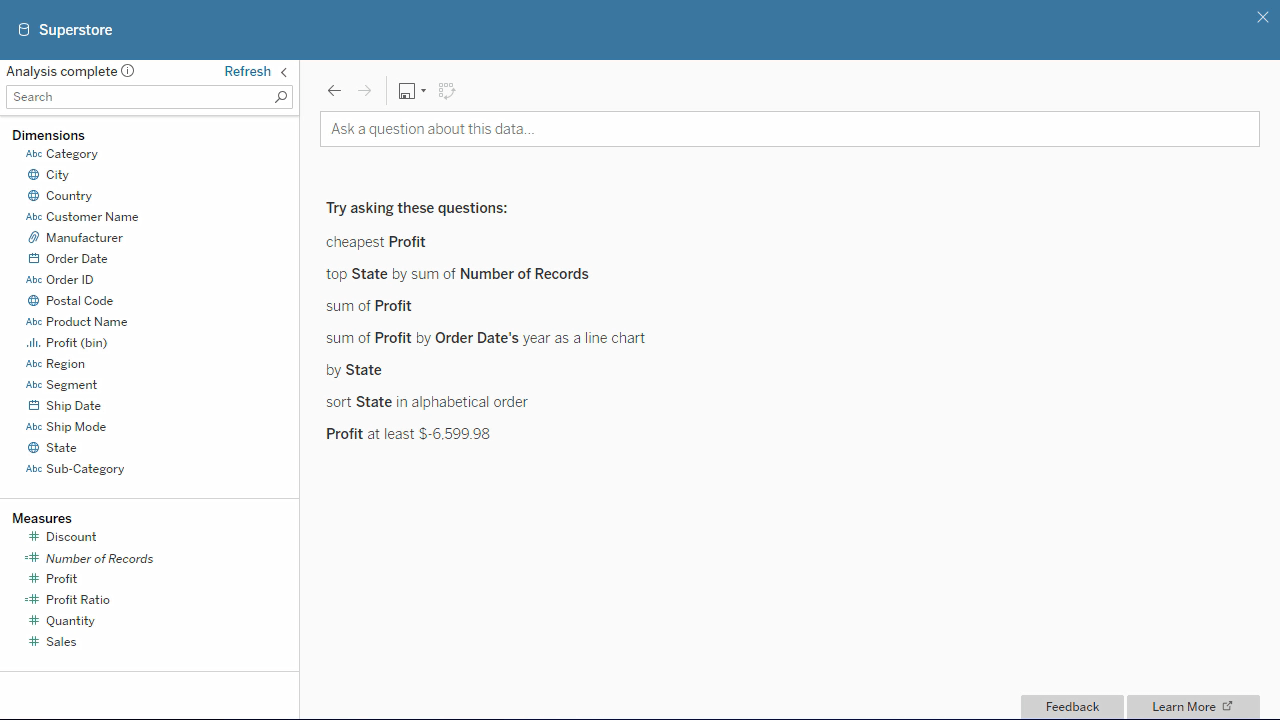Select the Customer Name dimension

[92, 217]
